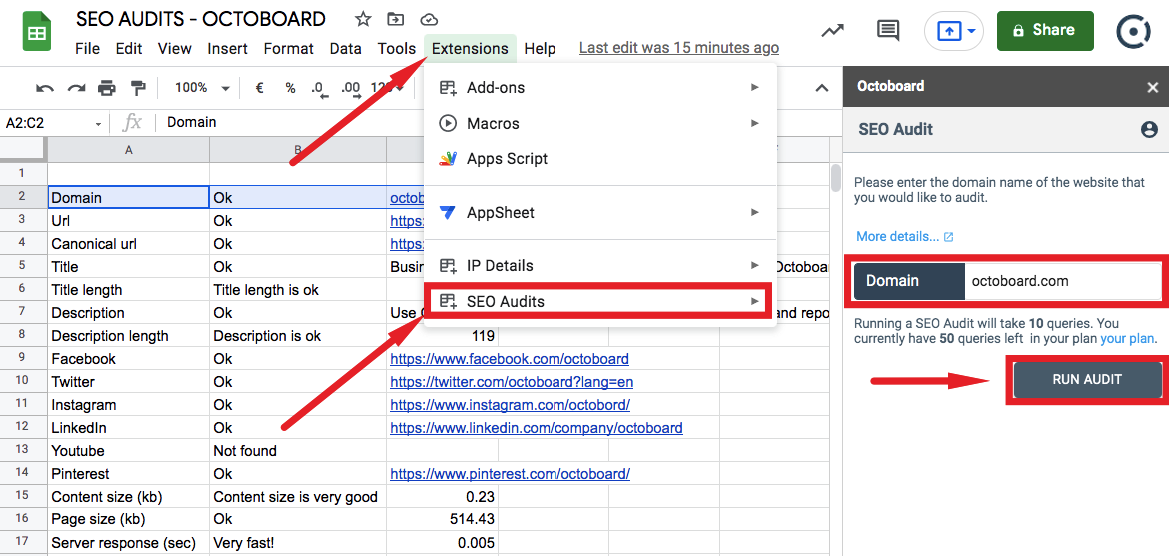Viewport: 1169px width, 556px height.
Task: Open the LinkedIn company link
Action: click(x=536, y=429)
